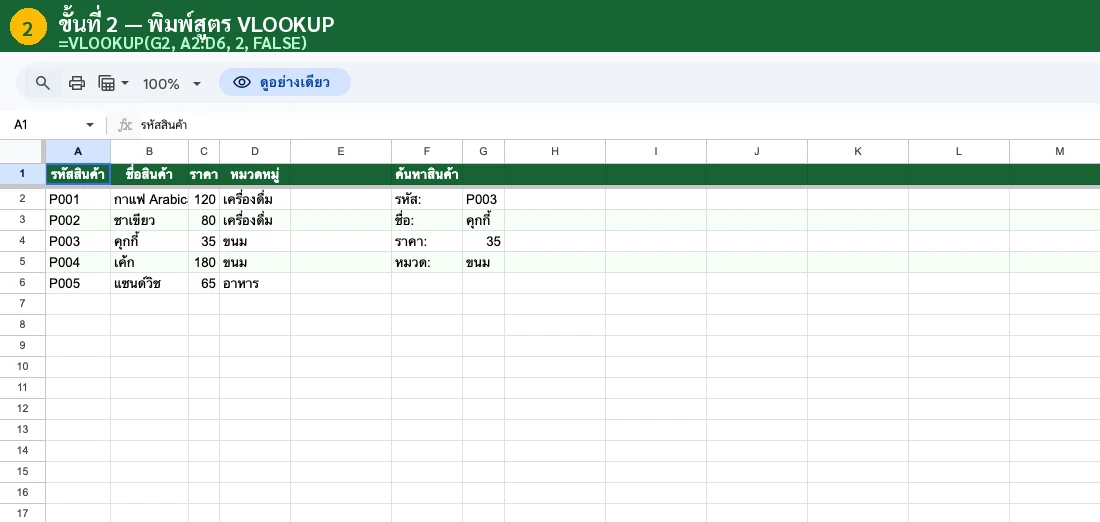The width and height of the screenshot is (1100, 522).
Task: Select cell D6 containing อาหาร
Action: click(255, 283)
